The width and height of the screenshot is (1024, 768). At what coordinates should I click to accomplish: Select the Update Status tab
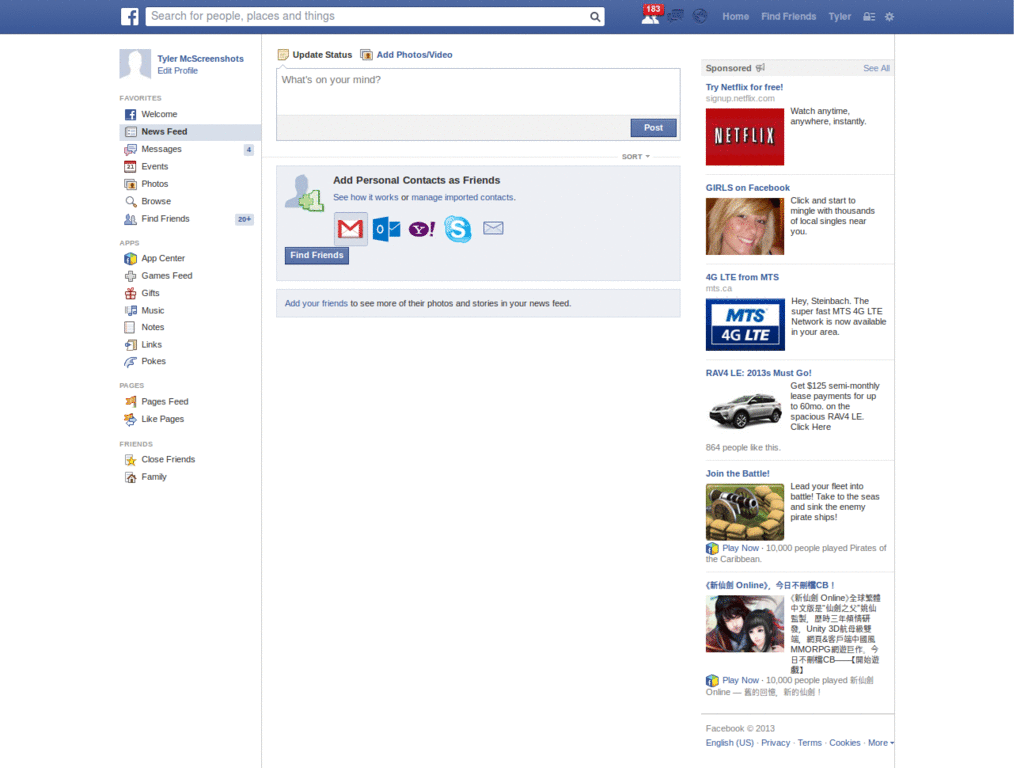click(315, 55)
